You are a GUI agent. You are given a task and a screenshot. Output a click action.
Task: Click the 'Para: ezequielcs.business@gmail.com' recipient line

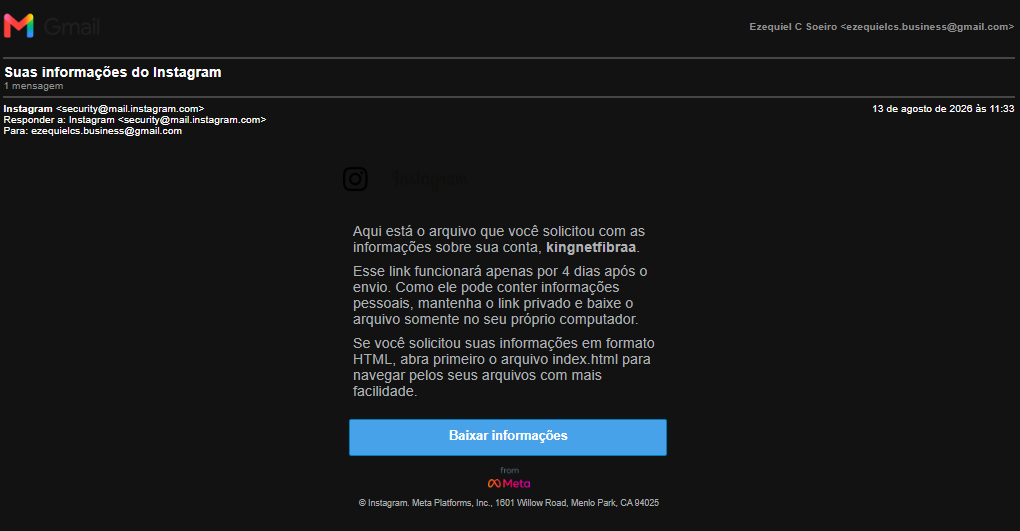click(x=93, y=131)
